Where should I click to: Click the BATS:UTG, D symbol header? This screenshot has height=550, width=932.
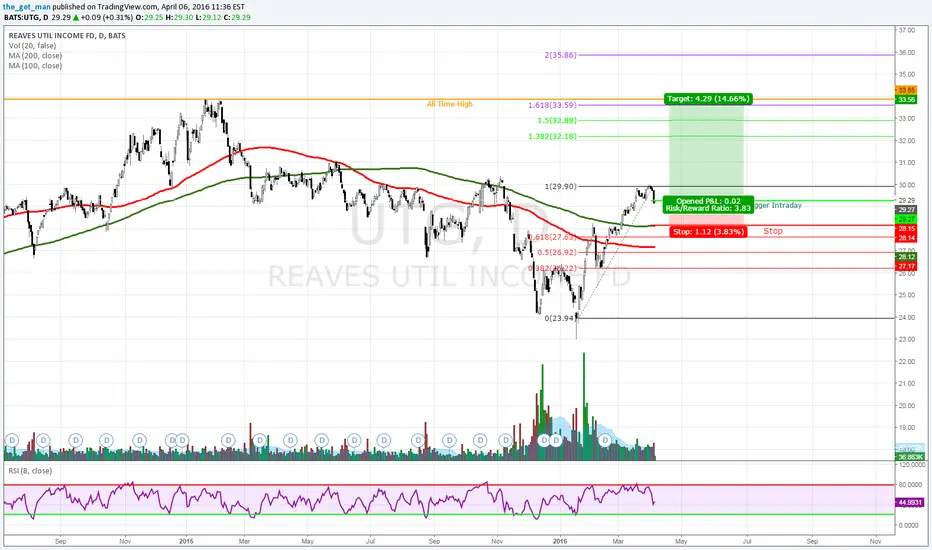(26, 17)
